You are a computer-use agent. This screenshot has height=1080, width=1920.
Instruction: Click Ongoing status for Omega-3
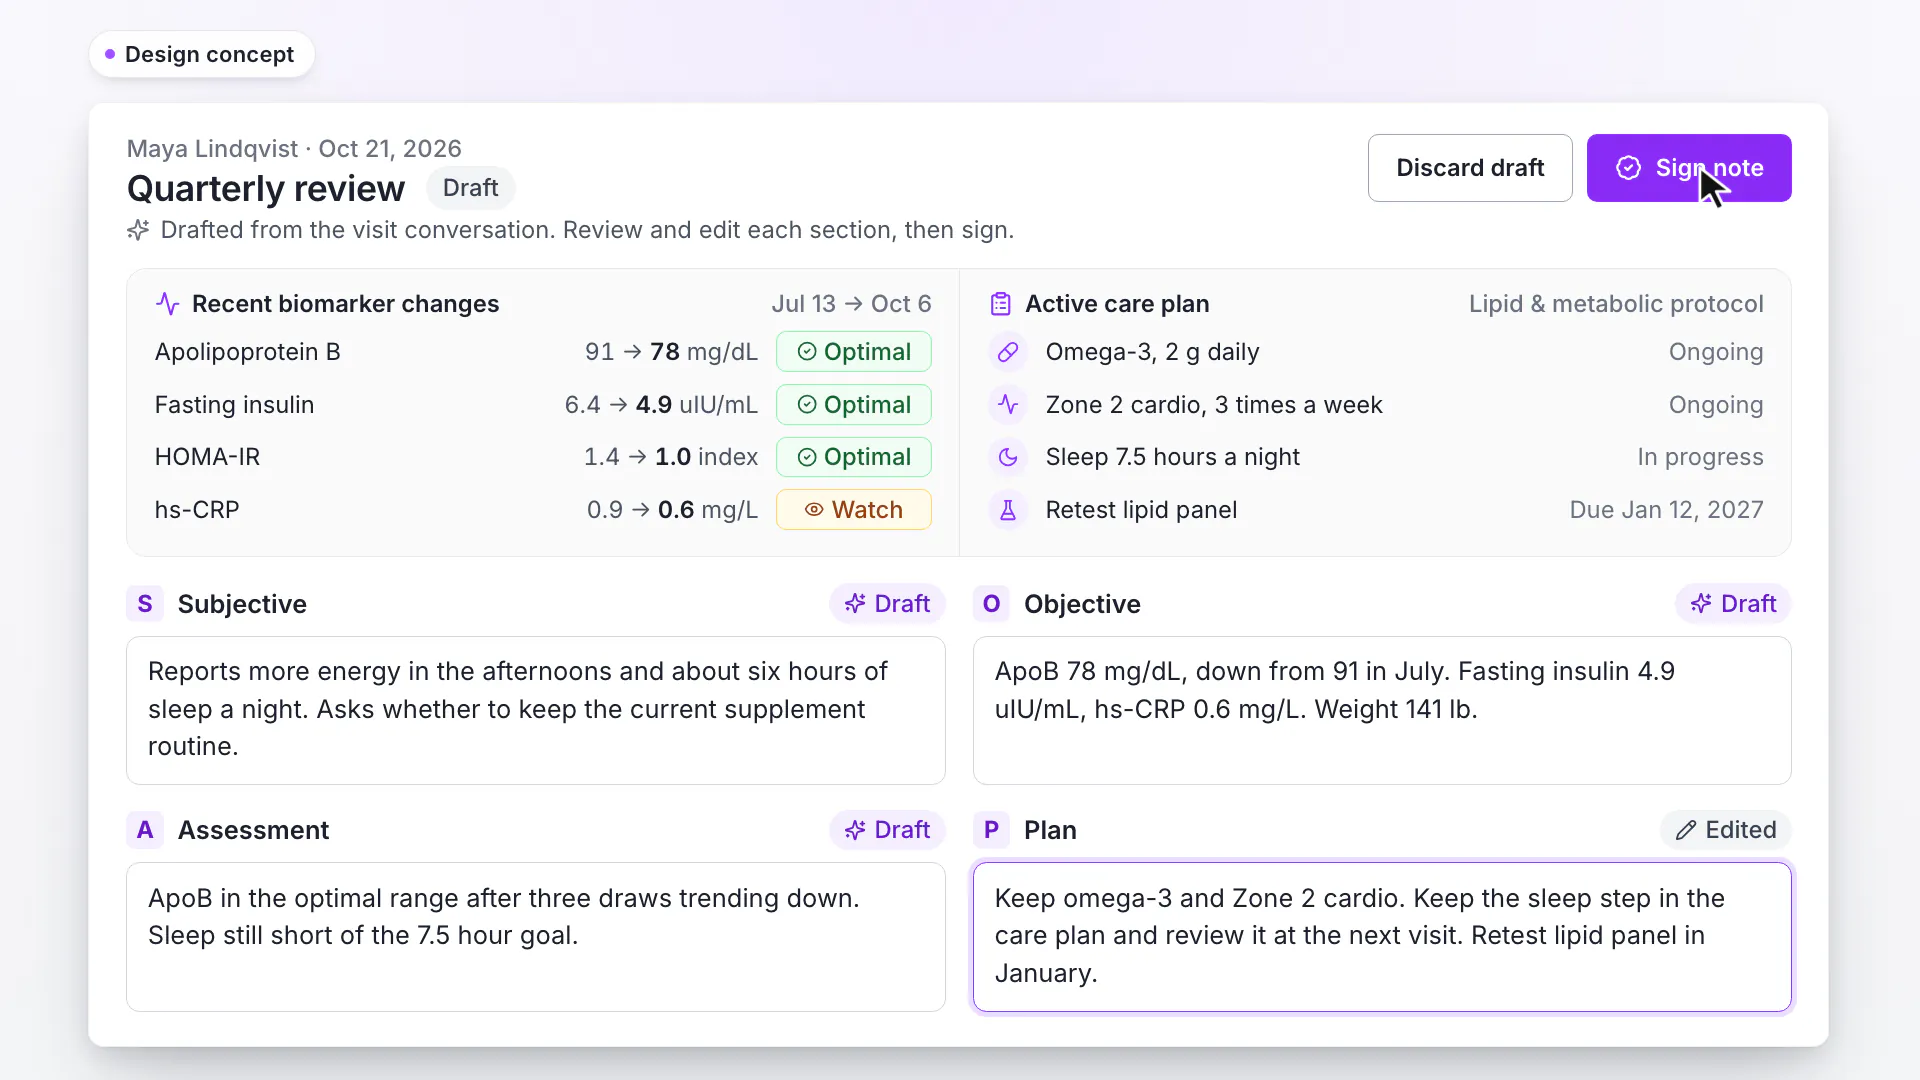(x=1716, y=352)
